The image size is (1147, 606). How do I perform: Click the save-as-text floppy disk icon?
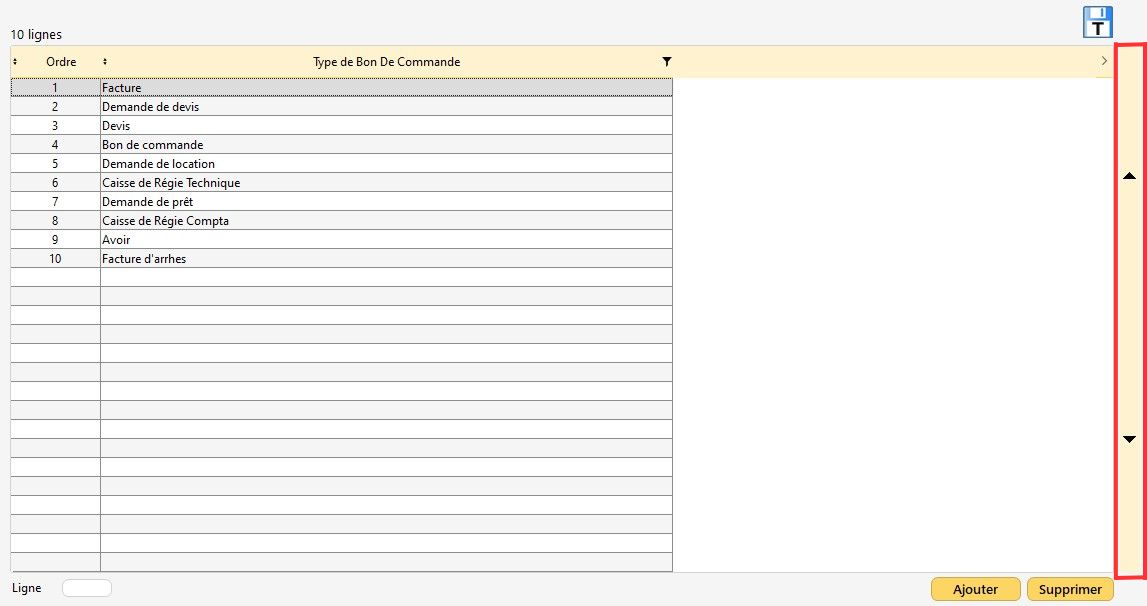[x=1097, y=22]
